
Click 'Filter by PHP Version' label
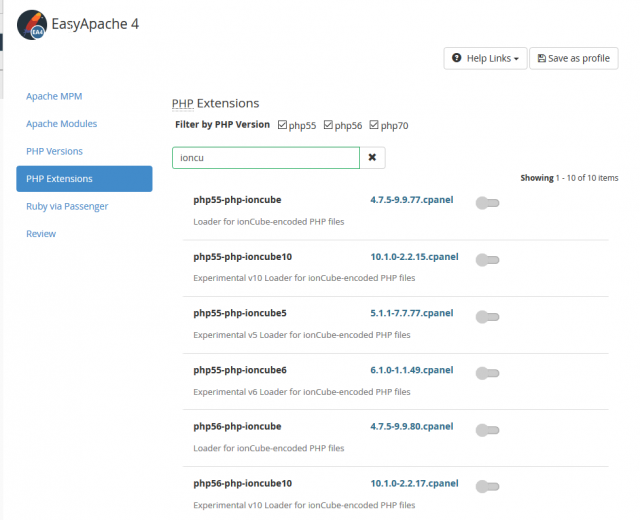tap(222, 124)
